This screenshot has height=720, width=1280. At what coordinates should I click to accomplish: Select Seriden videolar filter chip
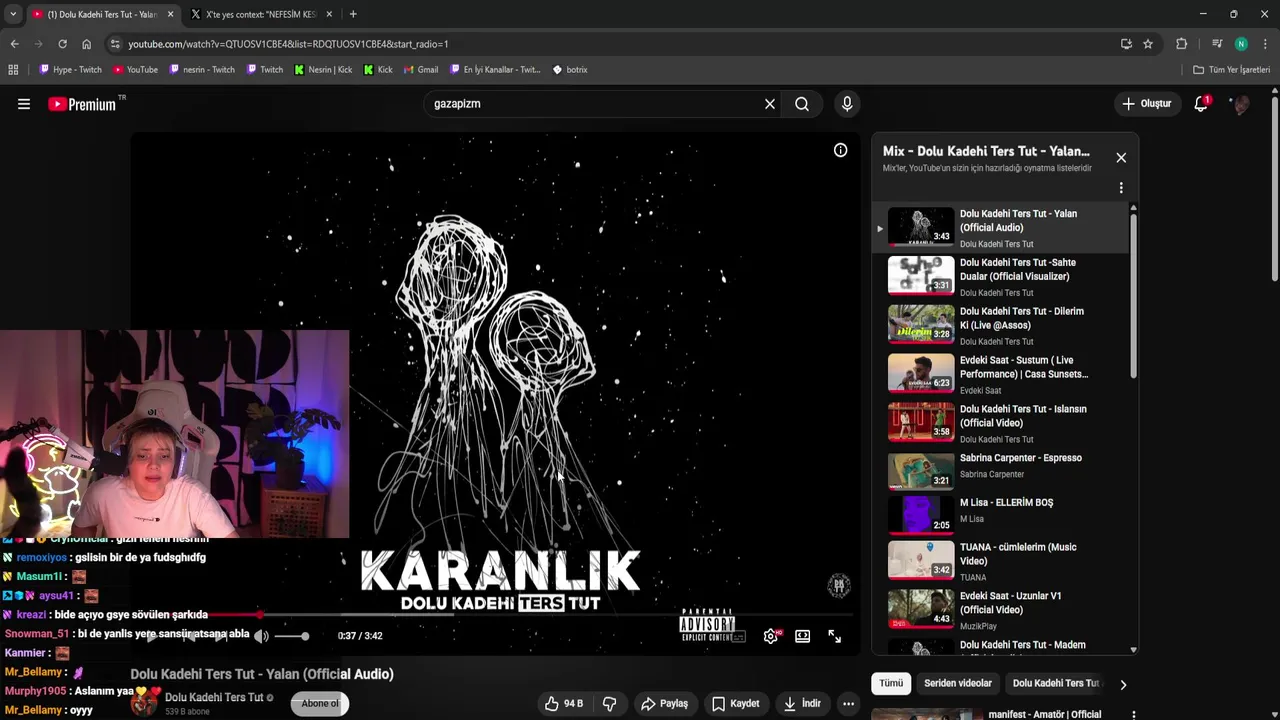pyautogui.click(x=958, y=684)
